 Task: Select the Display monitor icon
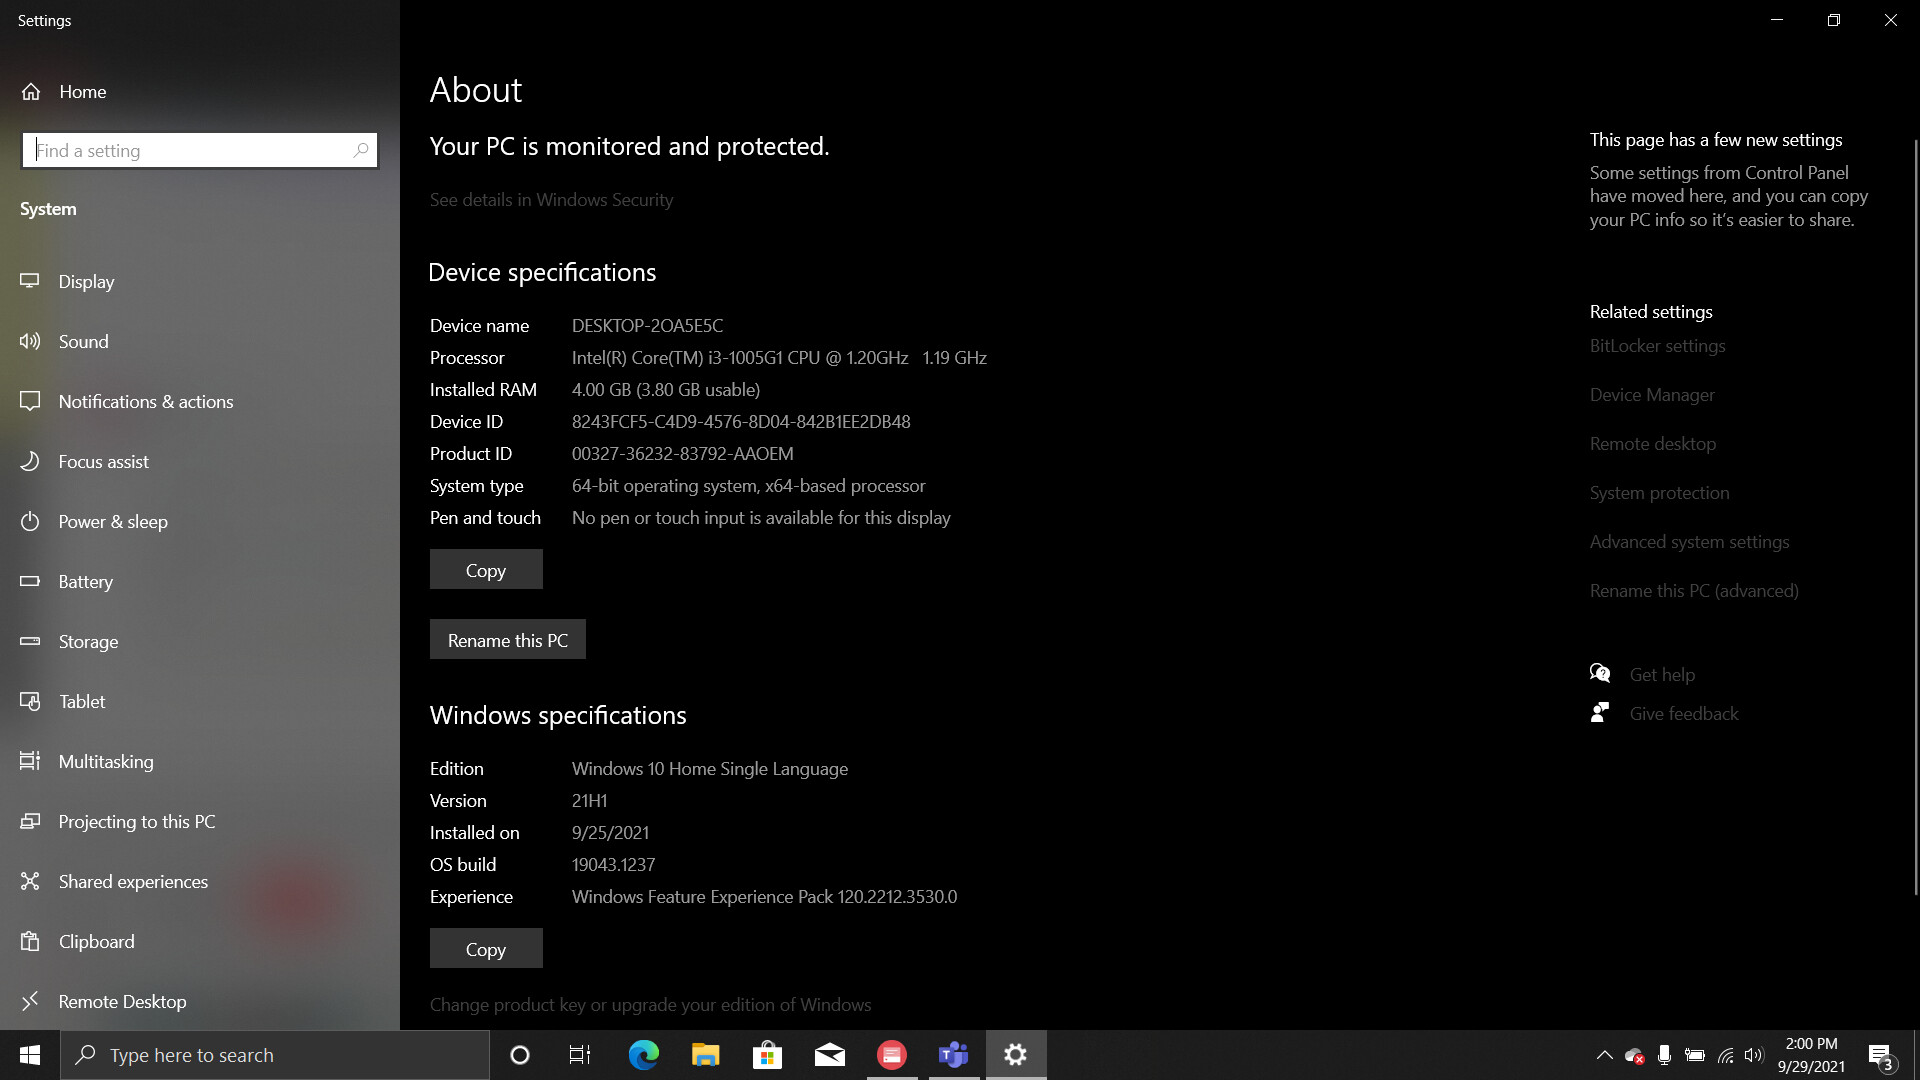click(30, 281)
